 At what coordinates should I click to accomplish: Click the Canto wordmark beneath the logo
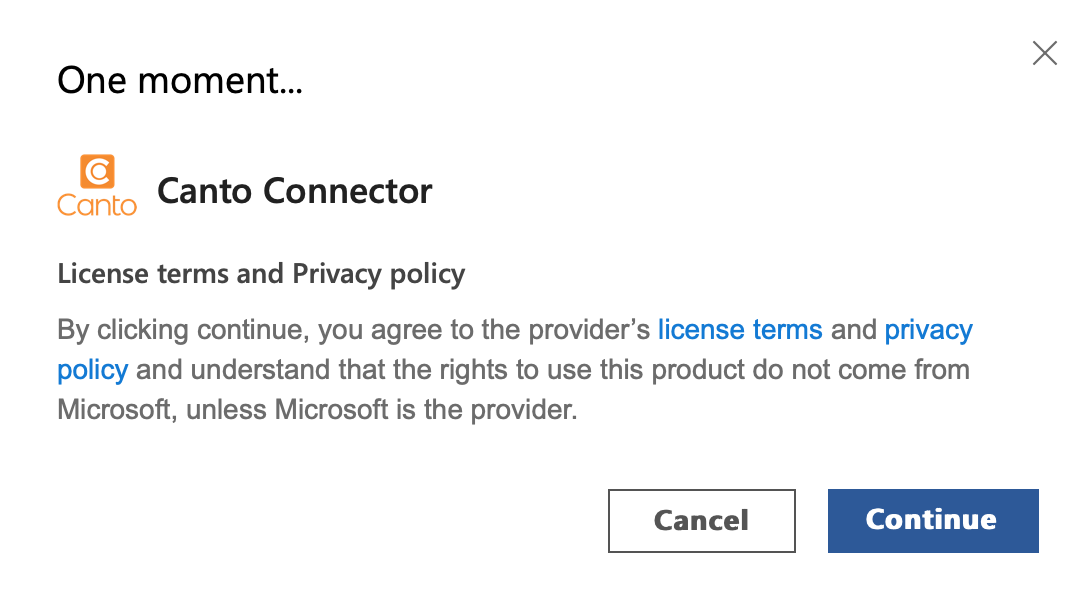tap(97, 205)
